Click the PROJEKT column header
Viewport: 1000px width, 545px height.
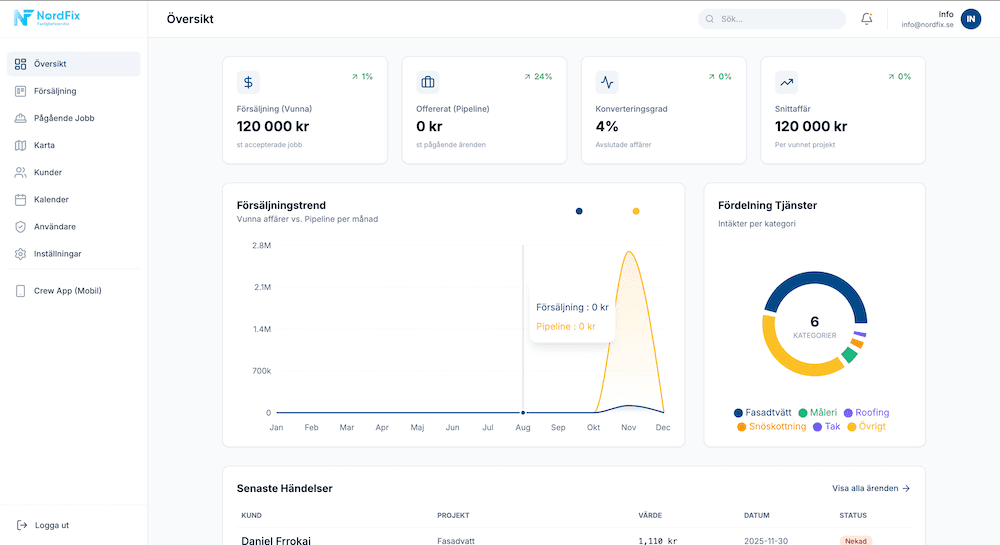point(453,515)
